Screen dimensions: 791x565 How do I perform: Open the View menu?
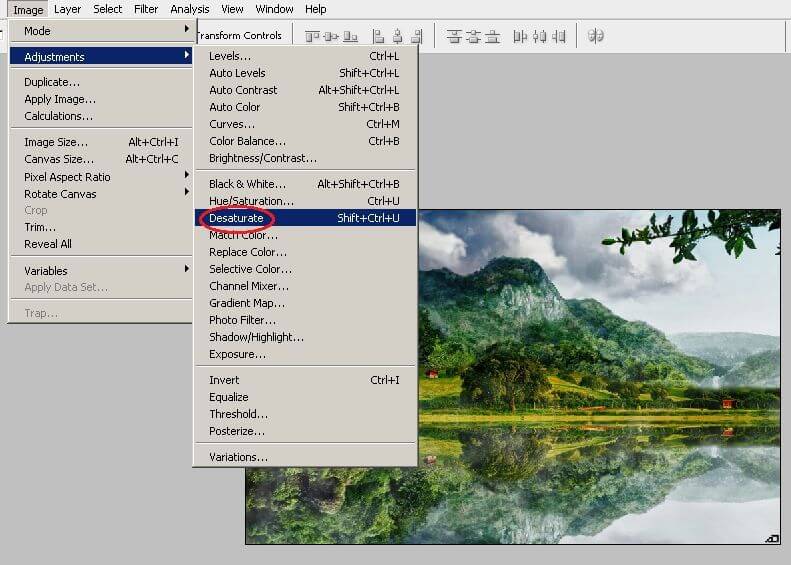click(232, 9)
